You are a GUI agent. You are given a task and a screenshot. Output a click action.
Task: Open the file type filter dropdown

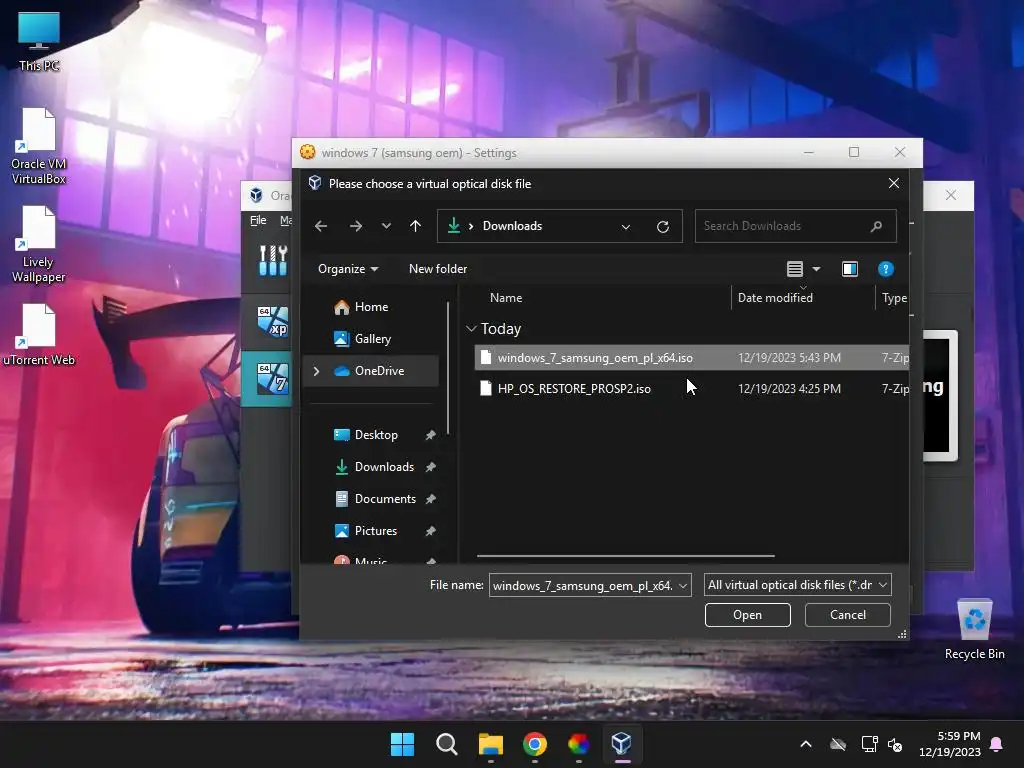(x=797, y=585)
